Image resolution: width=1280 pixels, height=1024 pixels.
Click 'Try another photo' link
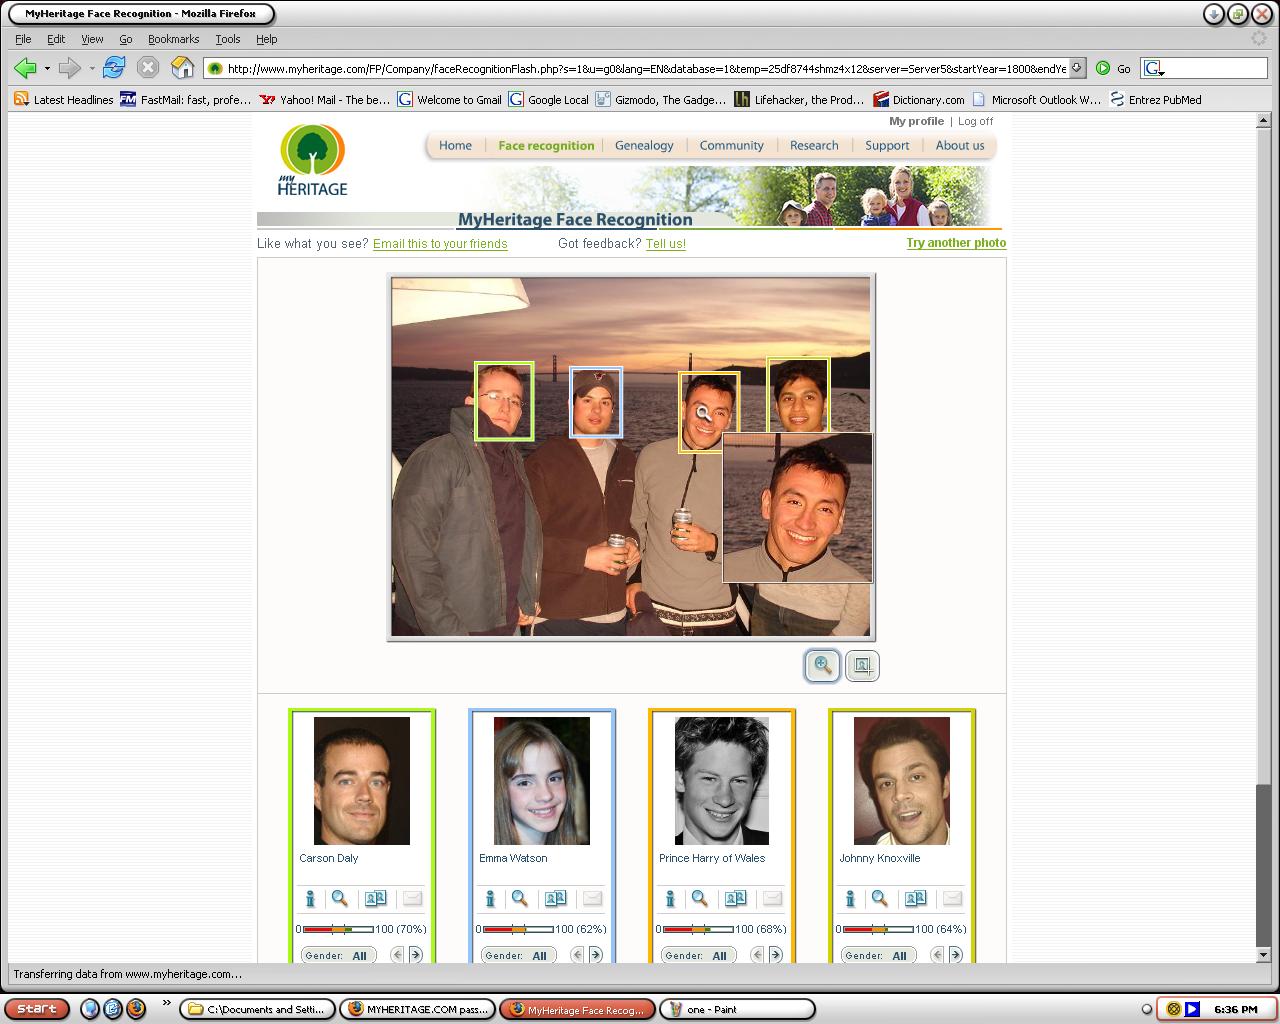pyautogui.click(x=956, y=242)
